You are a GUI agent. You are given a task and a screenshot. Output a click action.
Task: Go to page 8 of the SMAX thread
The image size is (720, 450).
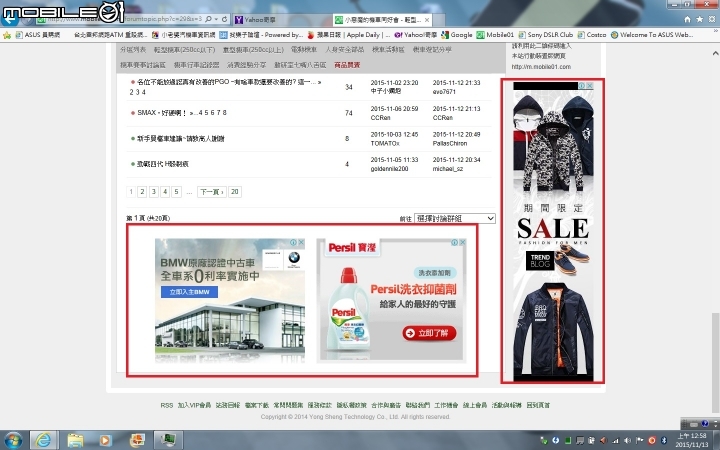coord(225,112)
